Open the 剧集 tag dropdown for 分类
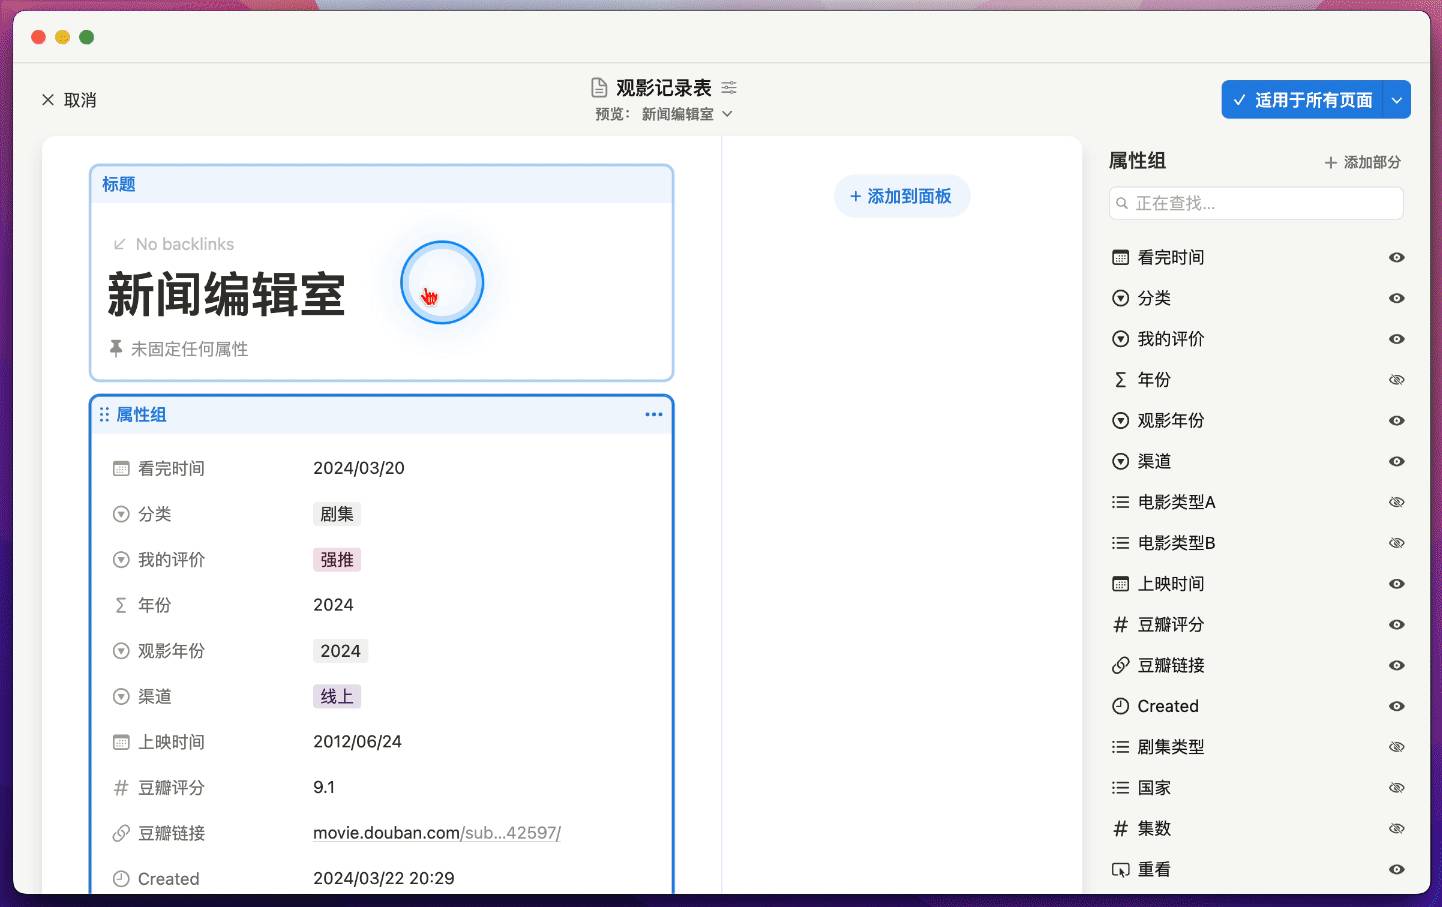 (337, 514)
